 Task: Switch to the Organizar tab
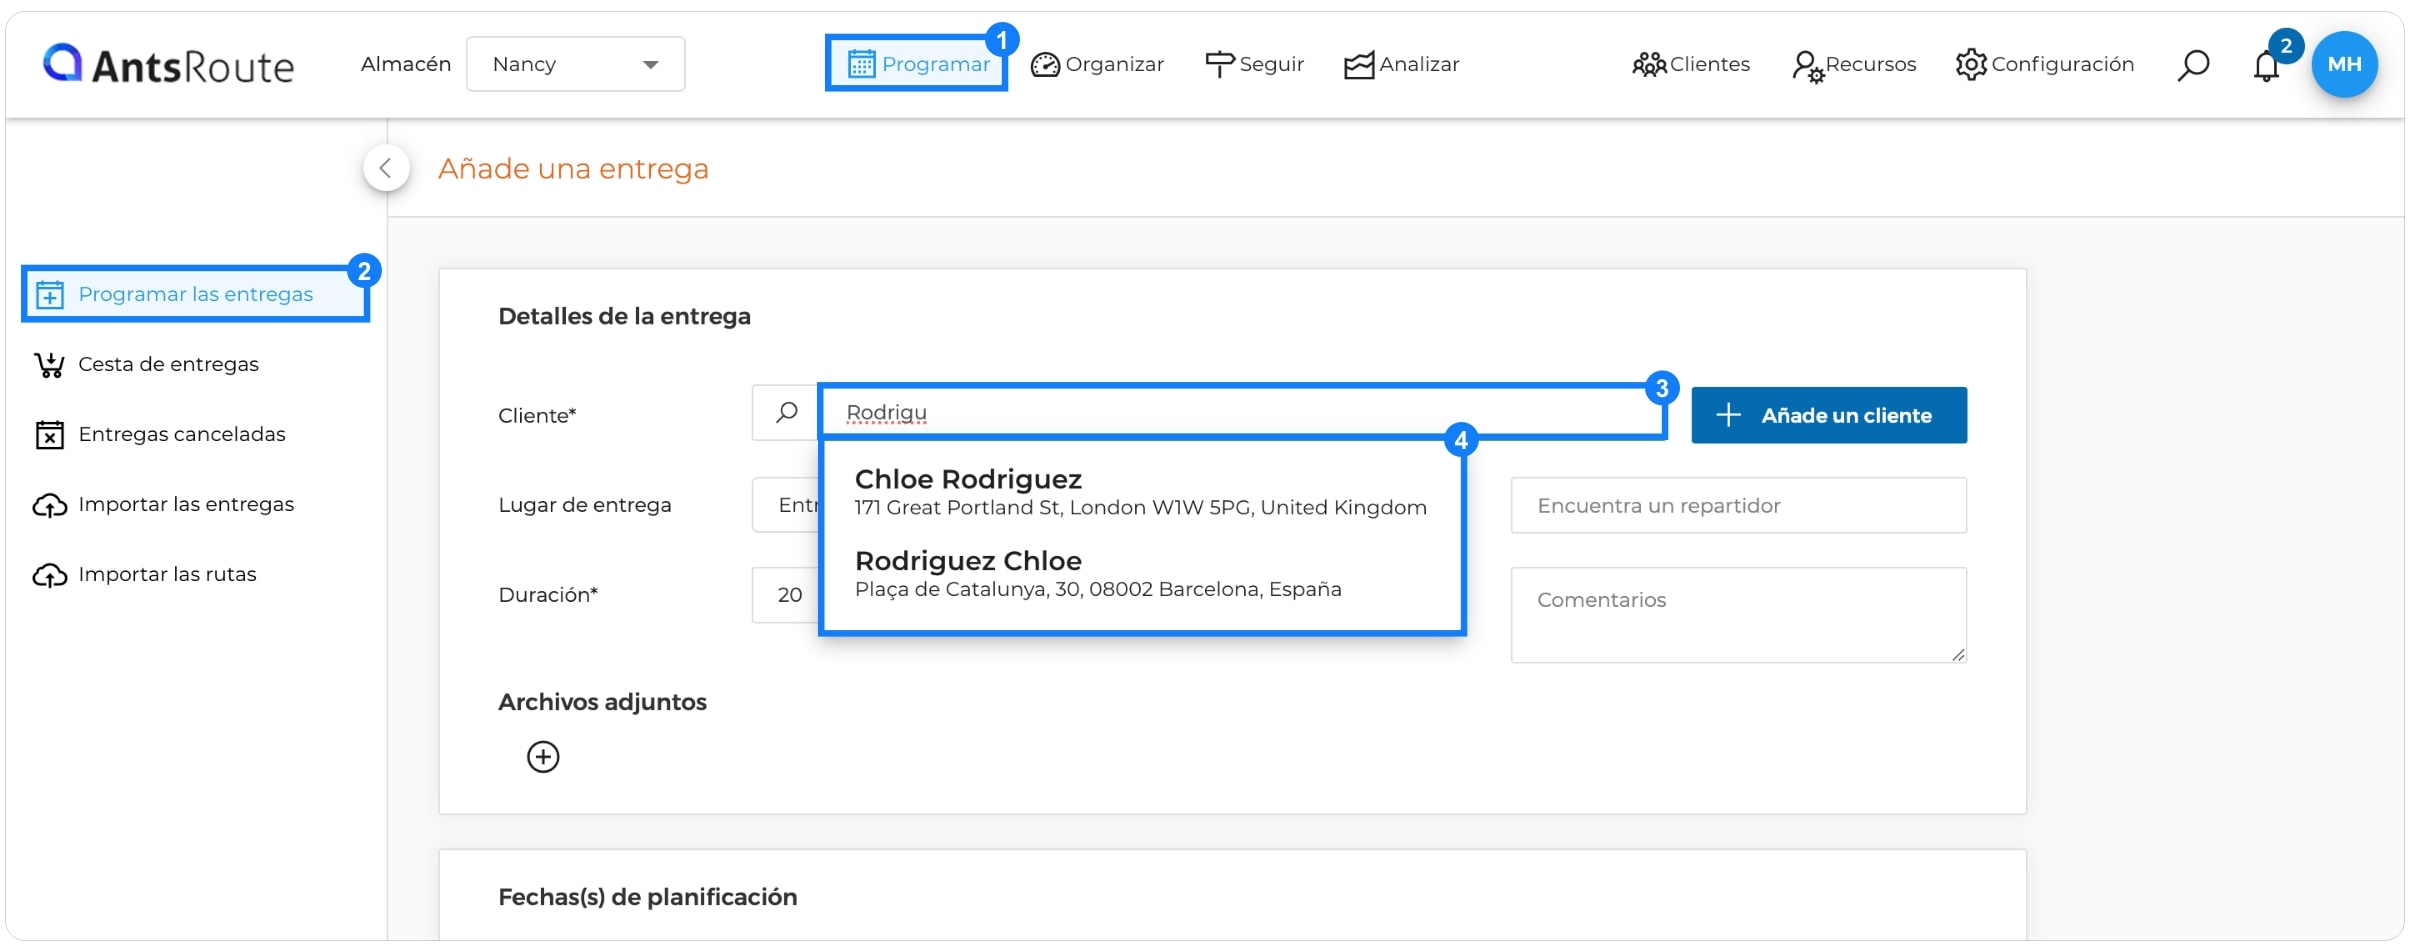[1097, 64]
